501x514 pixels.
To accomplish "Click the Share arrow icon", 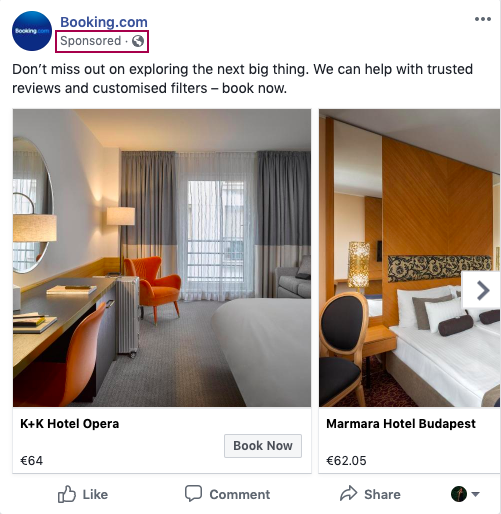I will pyautogui.click(x=348, y=494).
